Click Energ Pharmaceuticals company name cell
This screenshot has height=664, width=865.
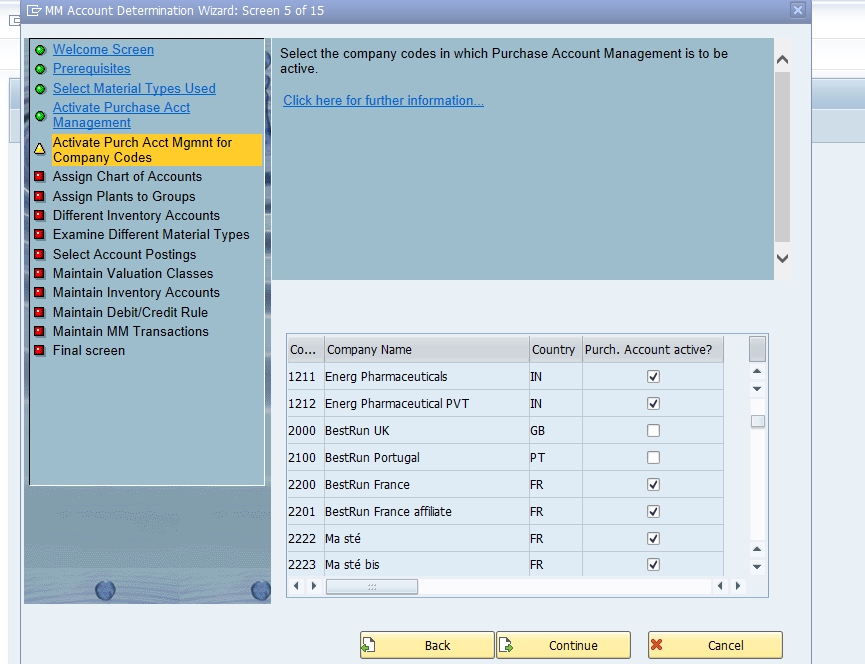tap(426, 377)
